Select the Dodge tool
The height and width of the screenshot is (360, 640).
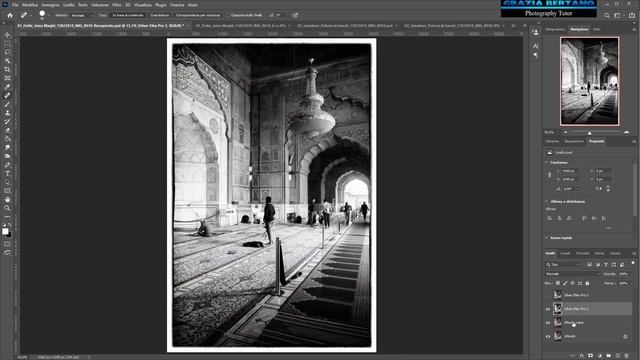[x=7, y=156]
